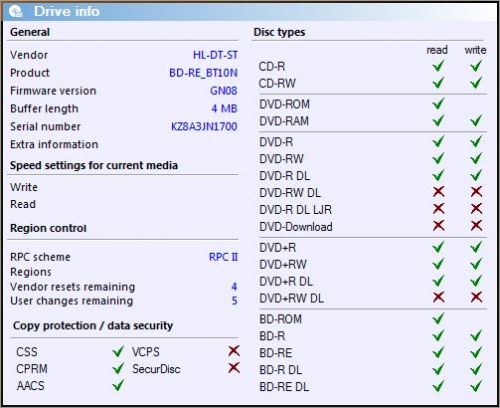The width and height of the screenshot is (500, 408).
Task: Click the VCPS red cross indicator
Action: click(x=234, y=351)
